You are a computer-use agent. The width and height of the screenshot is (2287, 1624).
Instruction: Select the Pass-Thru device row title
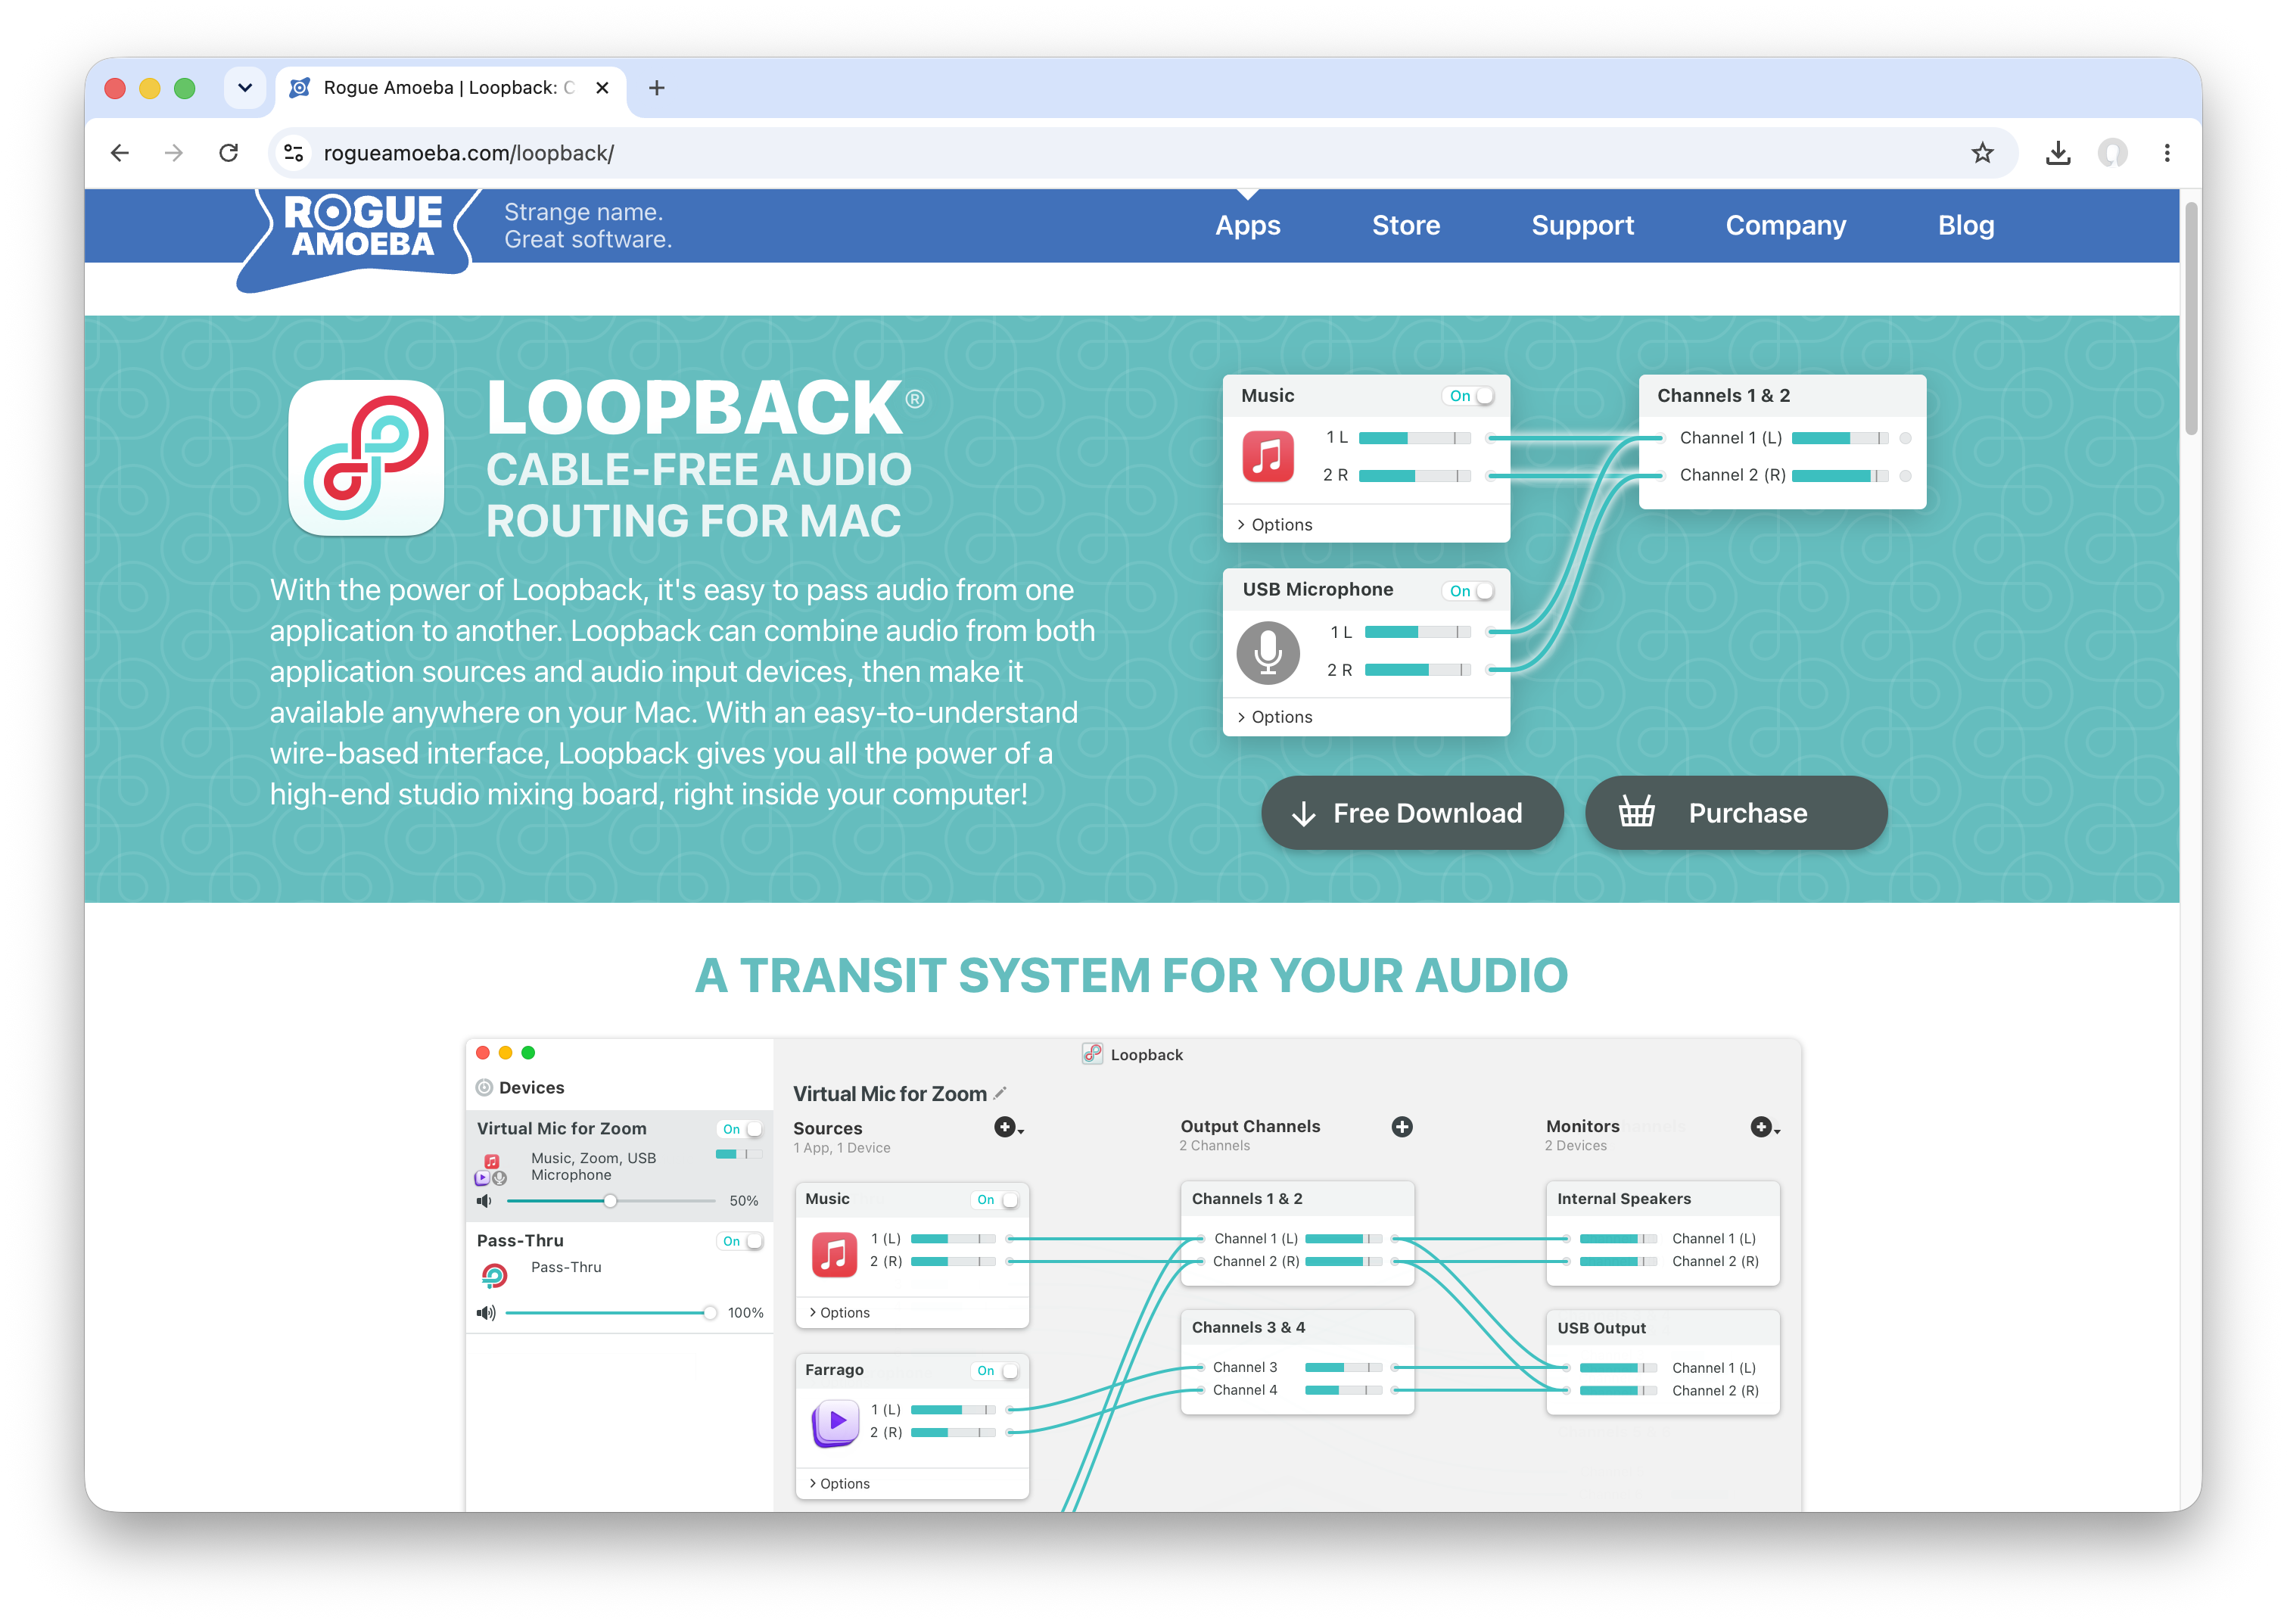click(x=520, y=1240)
